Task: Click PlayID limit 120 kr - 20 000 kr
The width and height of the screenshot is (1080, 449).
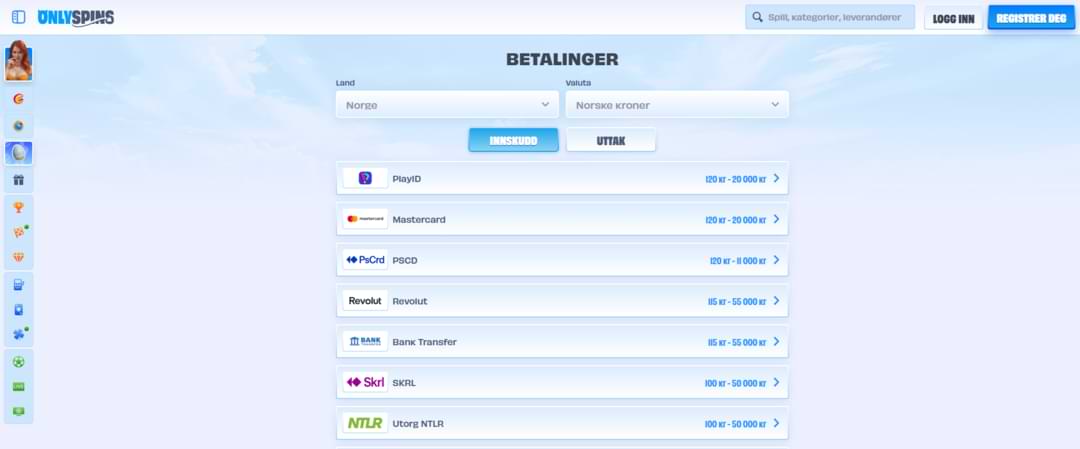Action: [x=736, y=179]
